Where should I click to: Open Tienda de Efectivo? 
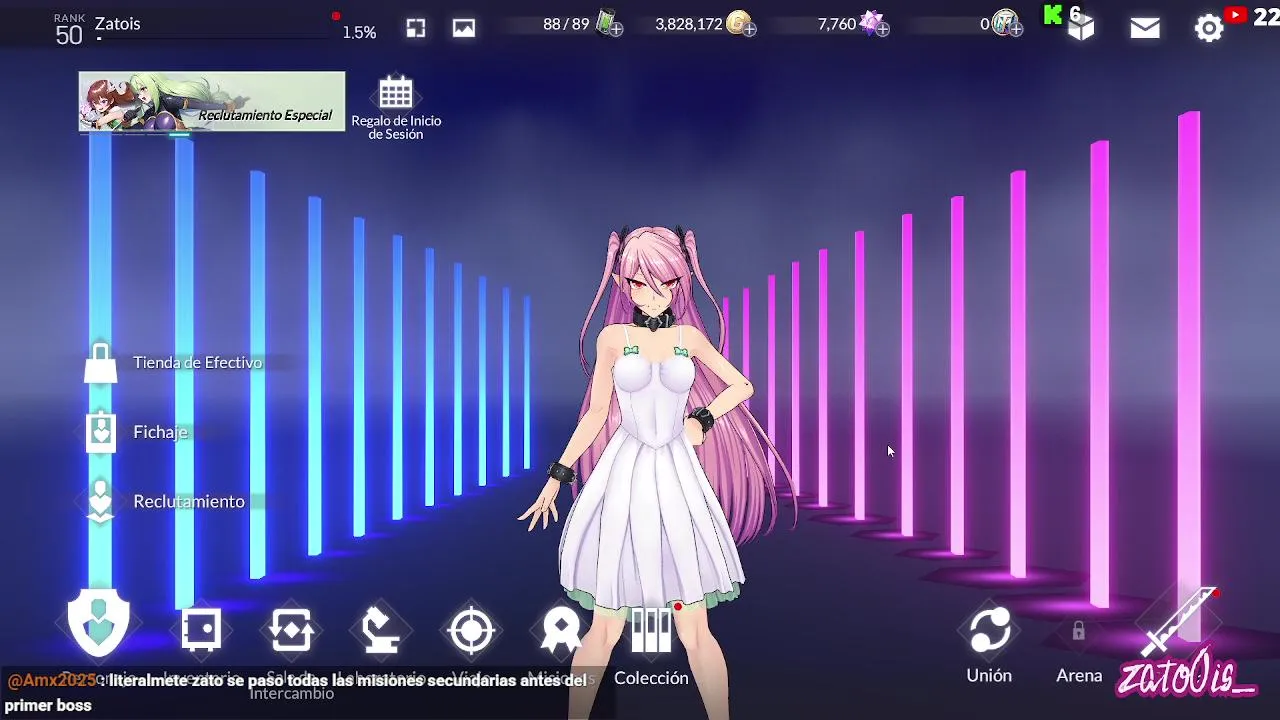[x=176, y=362]
